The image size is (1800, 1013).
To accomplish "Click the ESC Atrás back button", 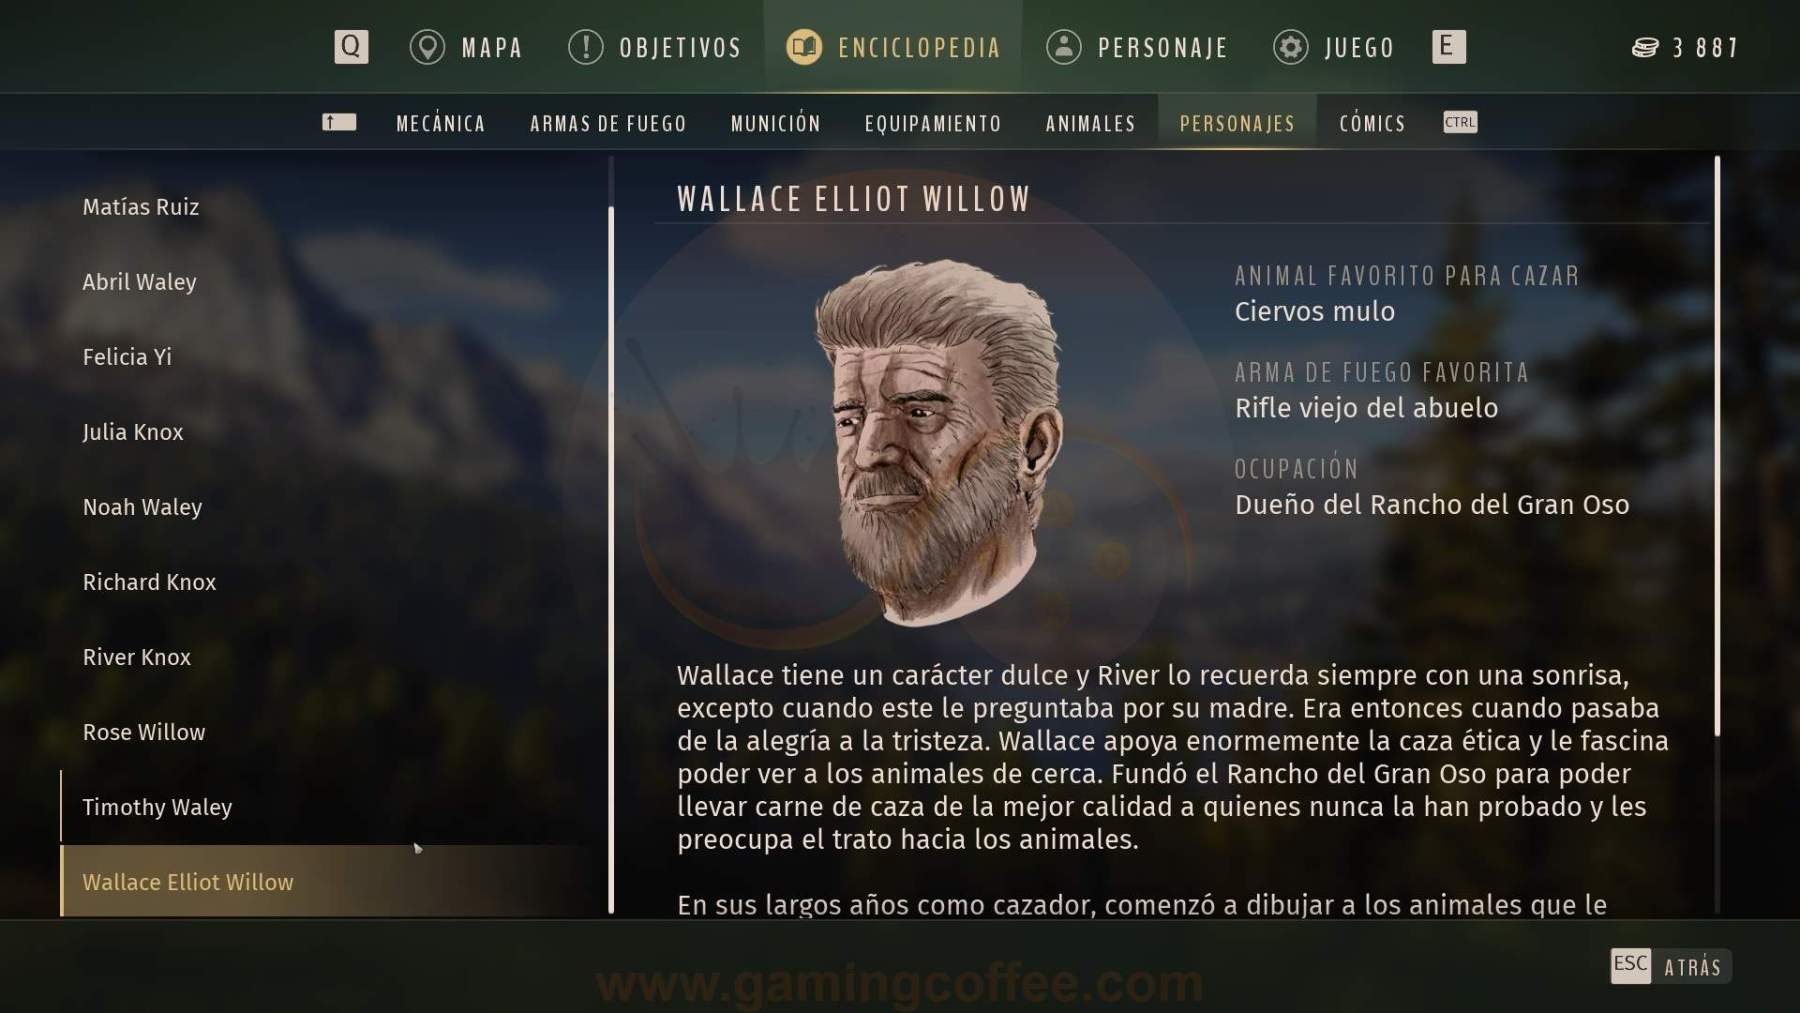I will [x=1670, y=966].
